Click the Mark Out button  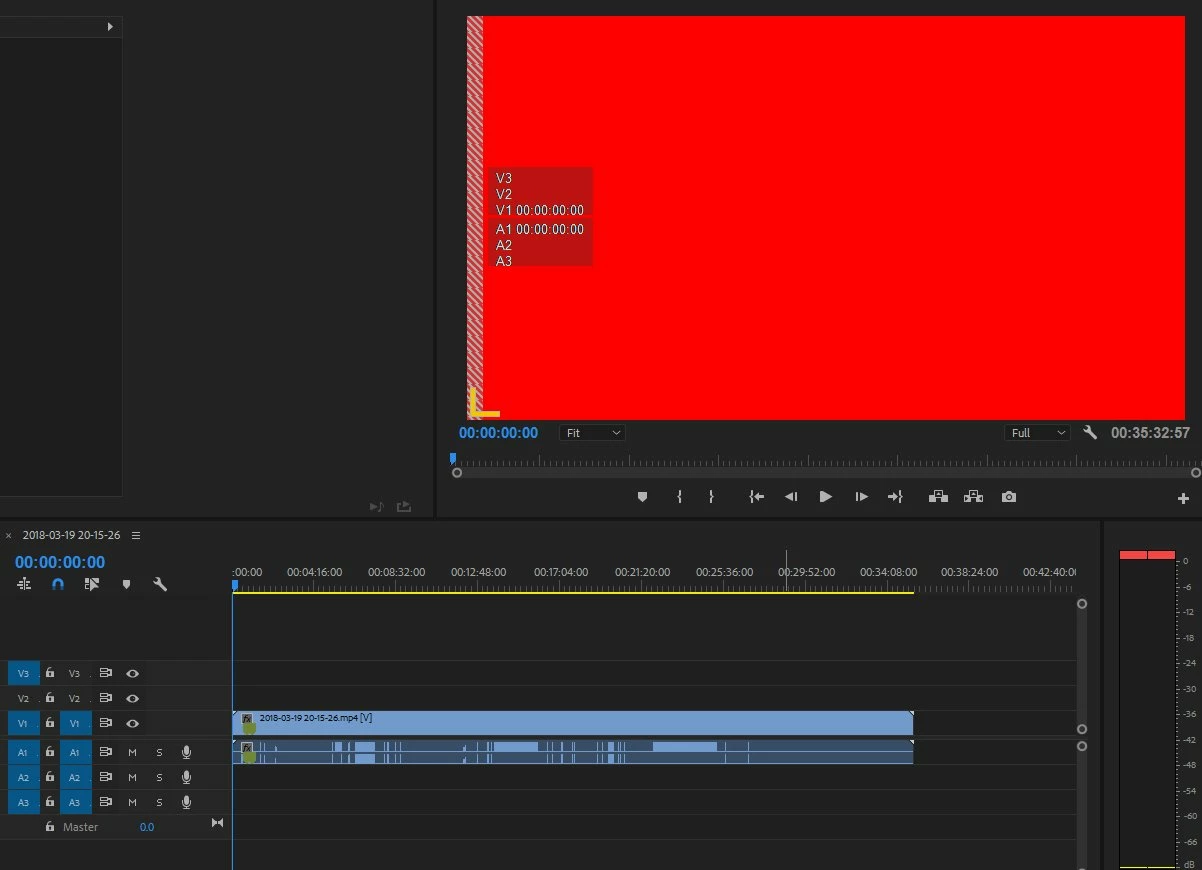pyautogui.click(x=711, y=497)
